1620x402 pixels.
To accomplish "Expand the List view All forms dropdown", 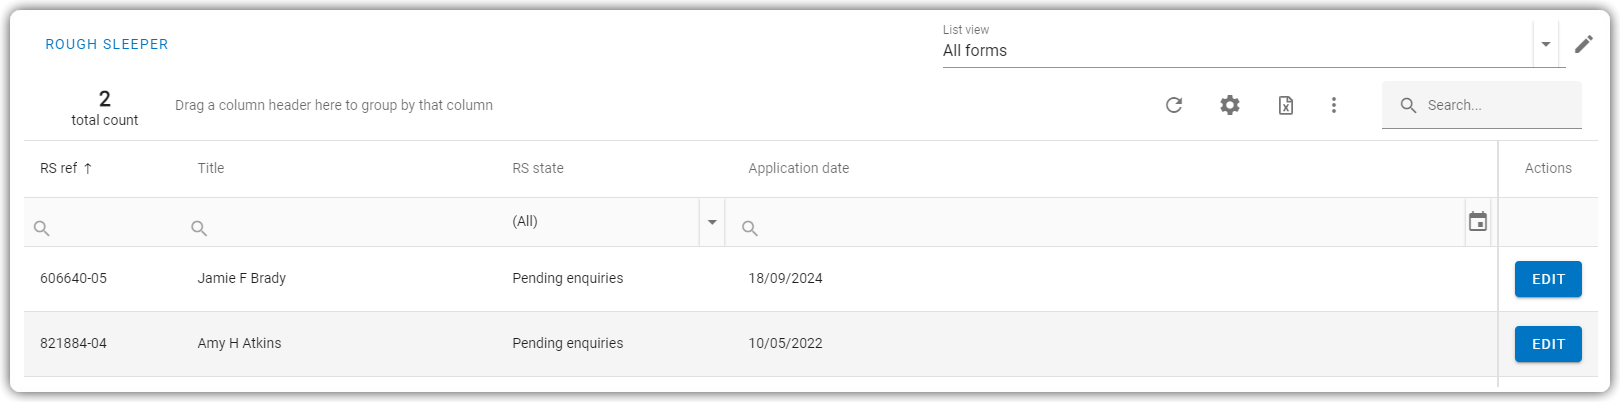I will tap(1546, 45).
